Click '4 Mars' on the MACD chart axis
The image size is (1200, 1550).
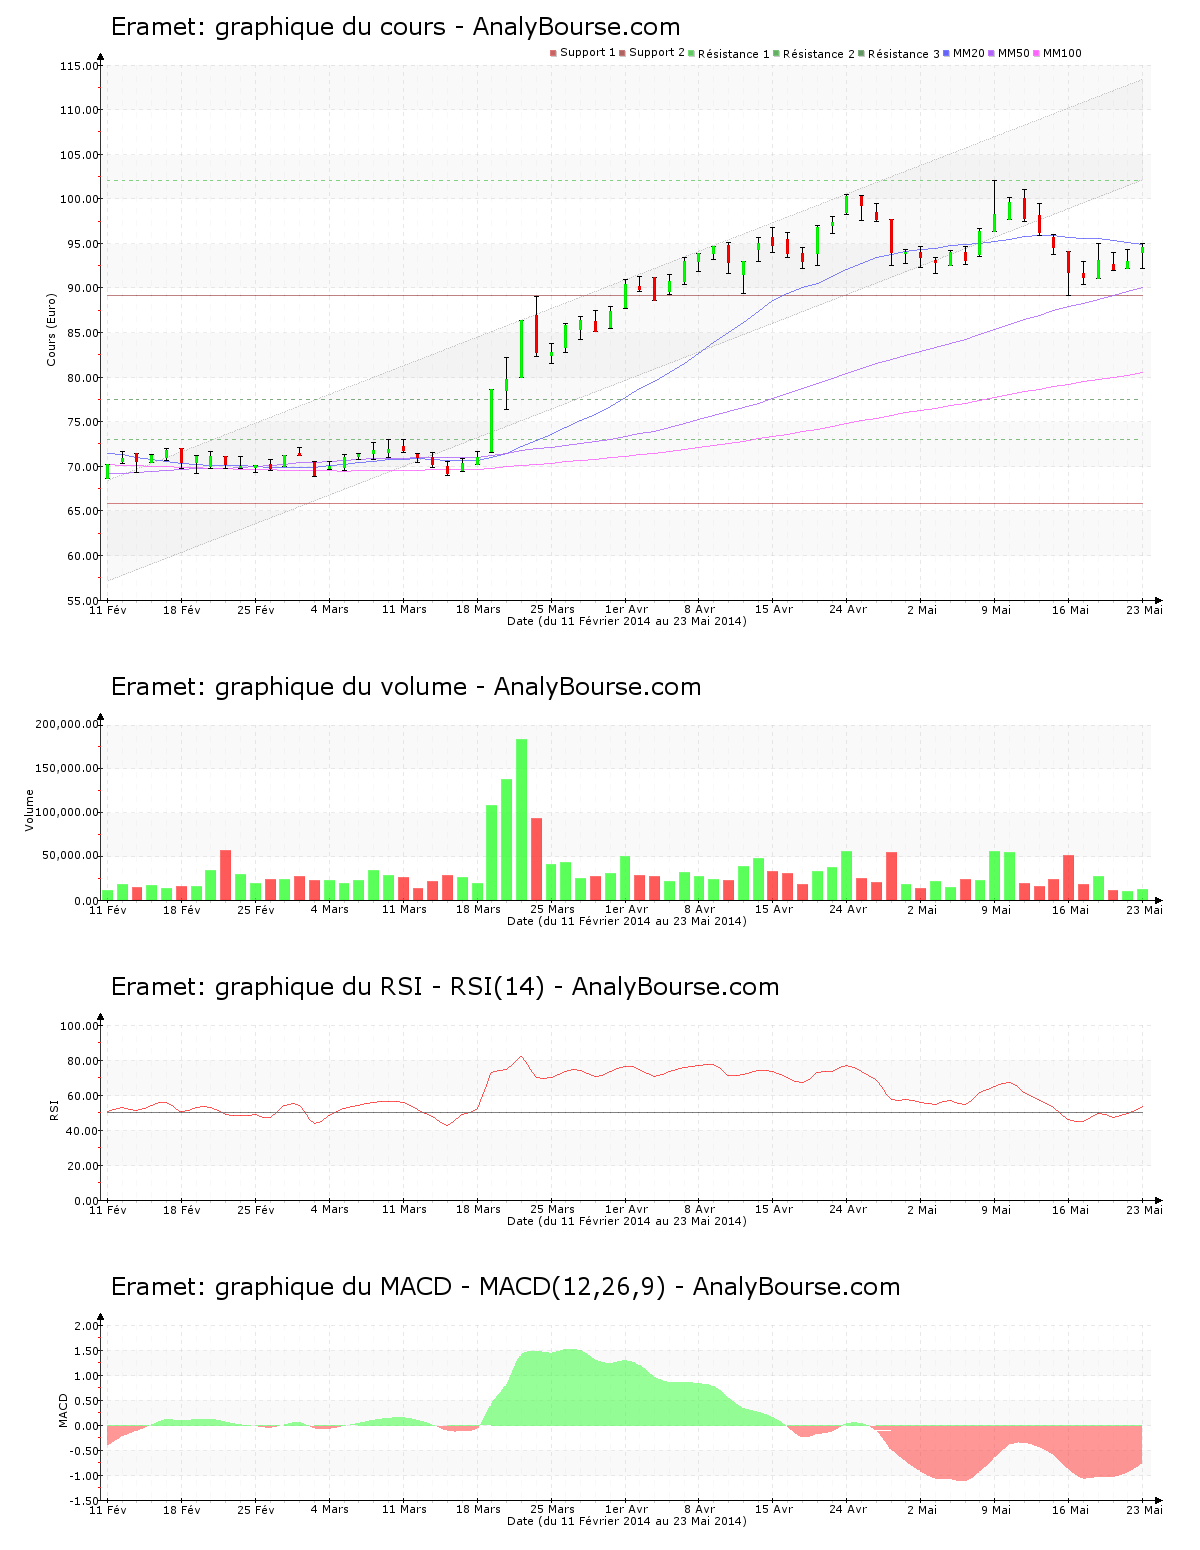[330, 1509]
